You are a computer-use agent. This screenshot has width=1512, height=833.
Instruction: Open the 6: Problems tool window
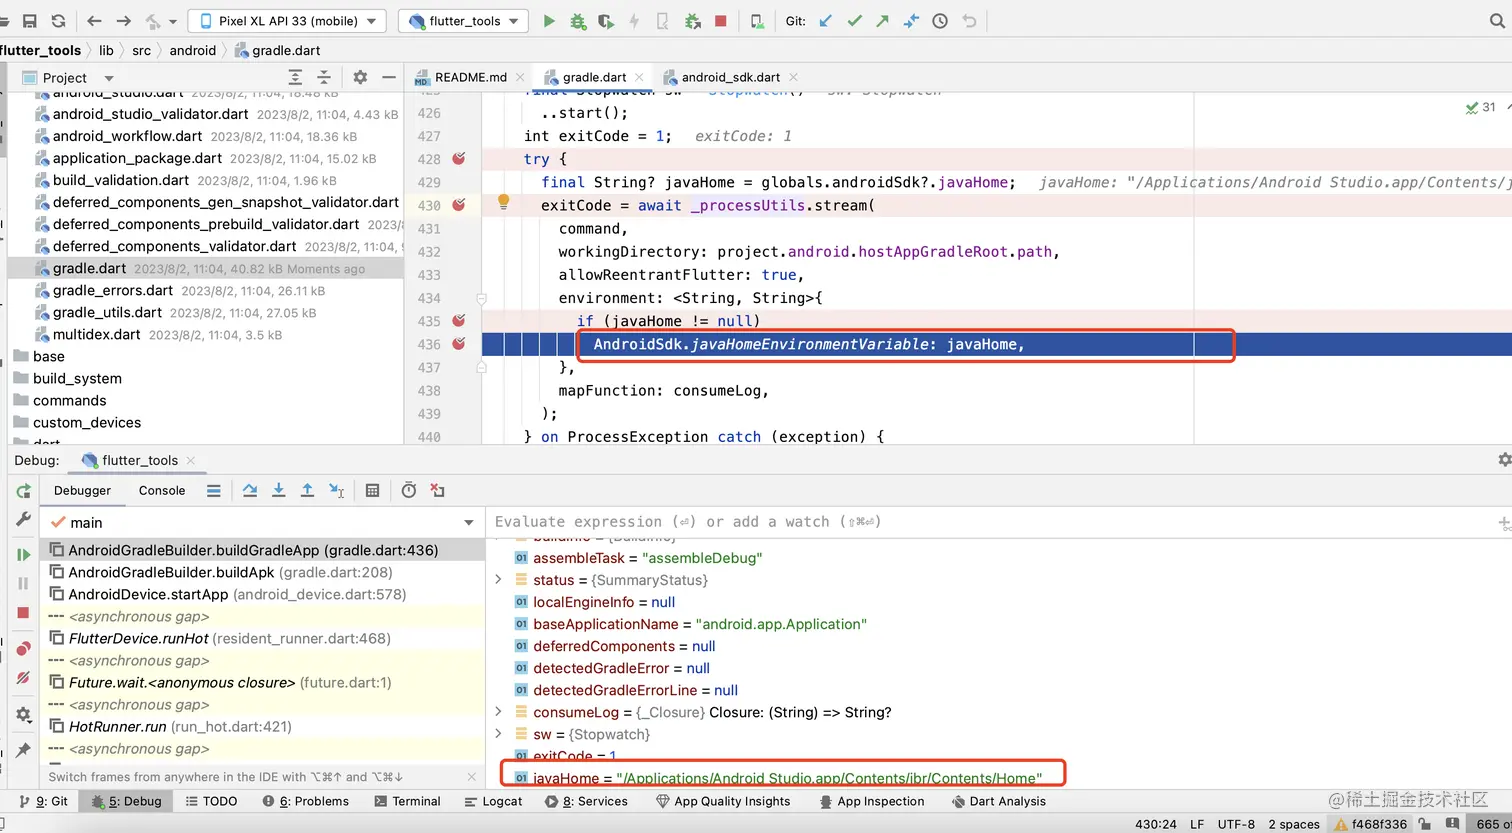coord(305,801)
